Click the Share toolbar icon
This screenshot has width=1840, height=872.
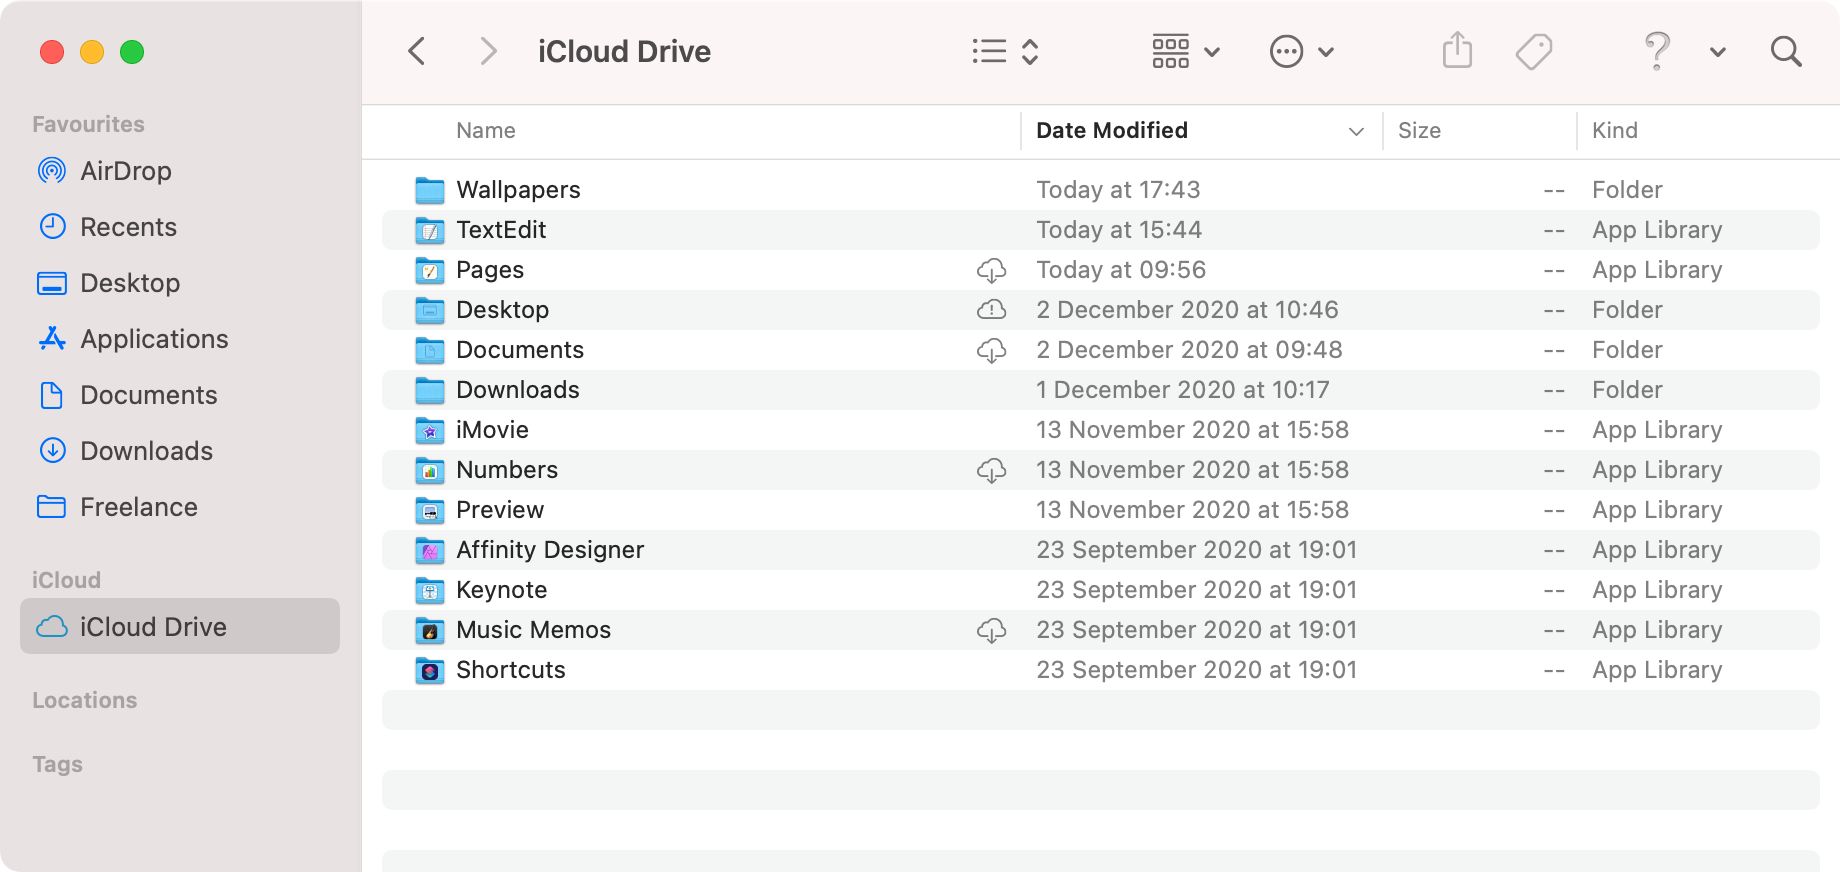coord(1457,50)
